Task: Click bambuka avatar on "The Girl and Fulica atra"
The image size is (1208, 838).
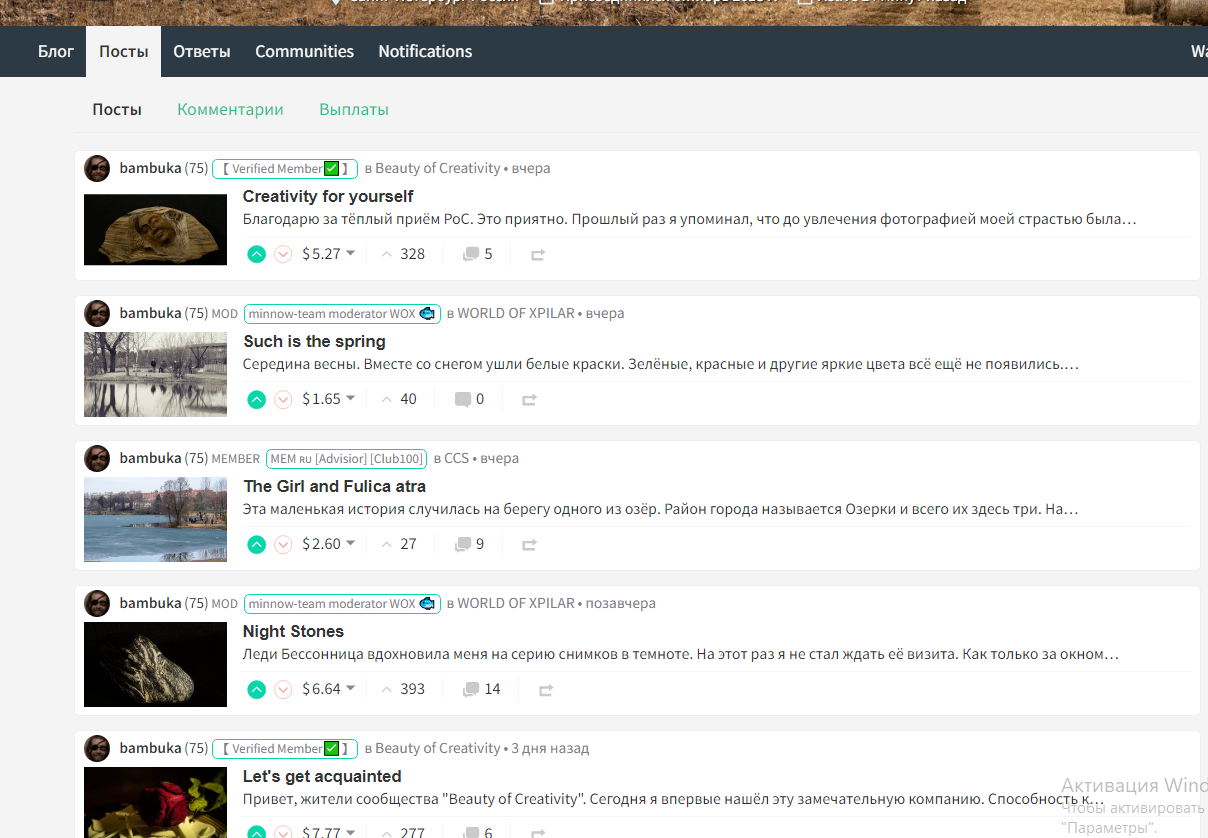Action: [97, 458]
